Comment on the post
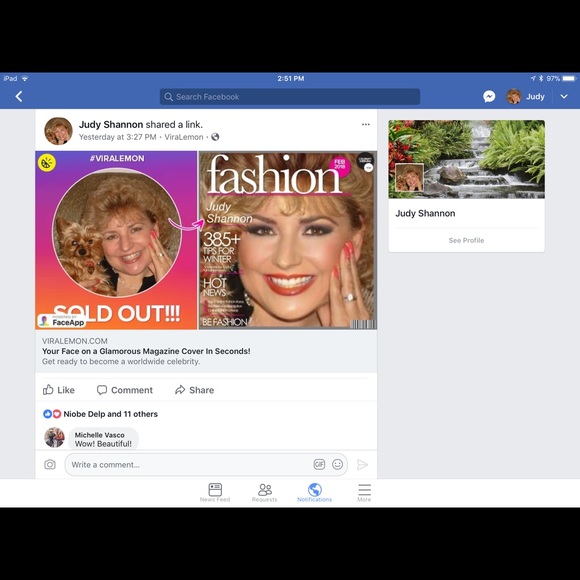This screenshot has height=580, width=580. point(124,390)
